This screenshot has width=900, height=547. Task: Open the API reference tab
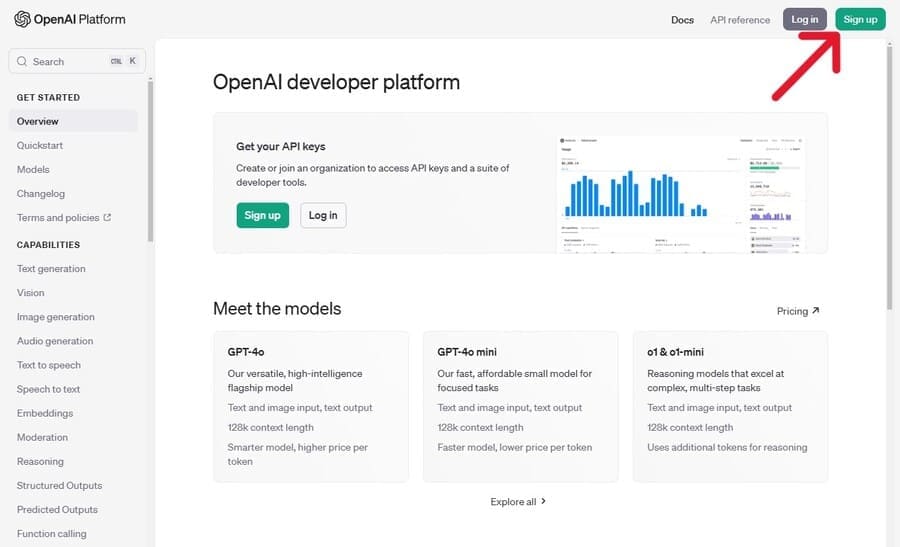740,20
